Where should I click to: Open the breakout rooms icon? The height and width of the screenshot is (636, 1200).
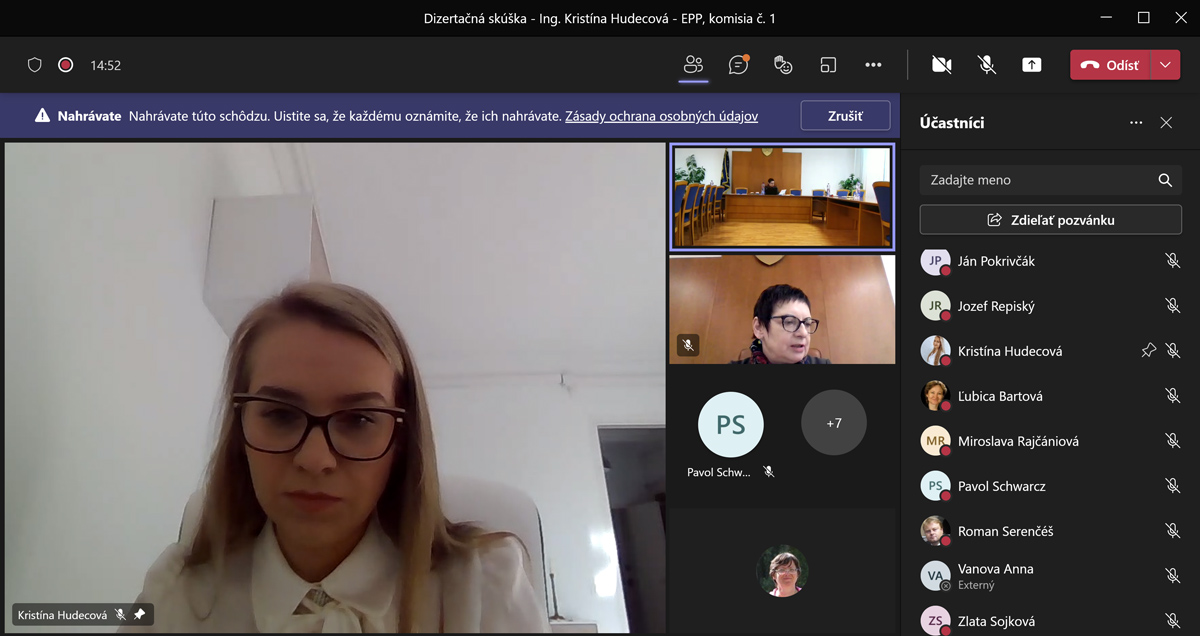click(828, 65)
